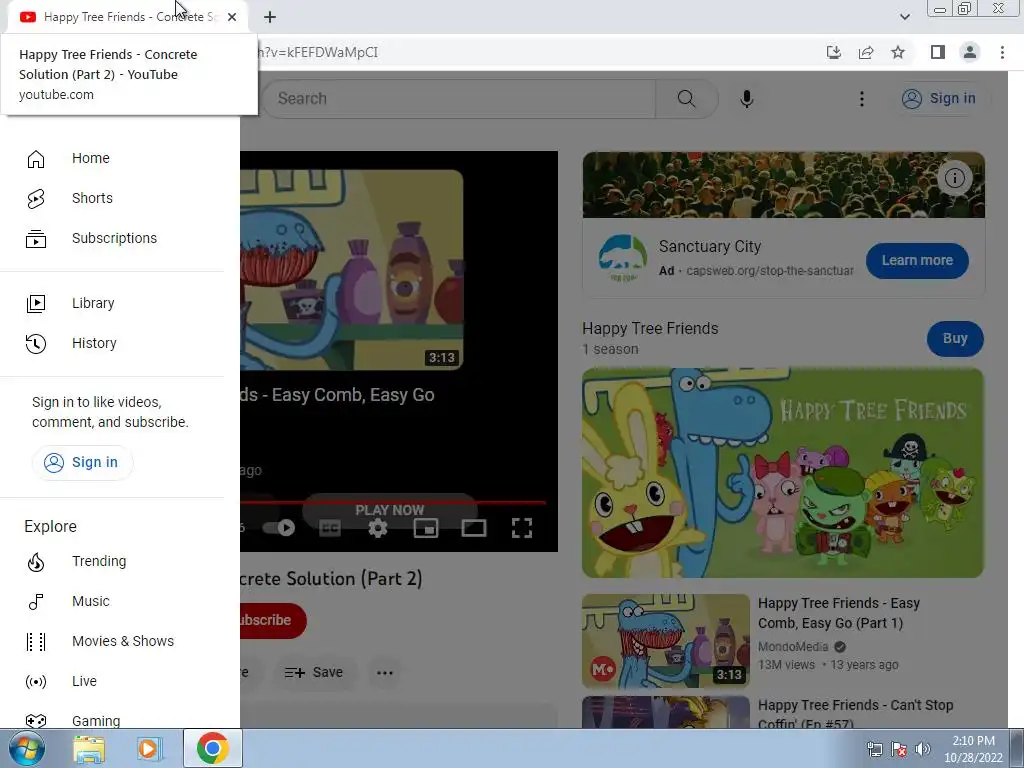Open Easy Comb, Easy Go (Part 1) thumbnail
1024x768 pixels.
coord(666,641)
